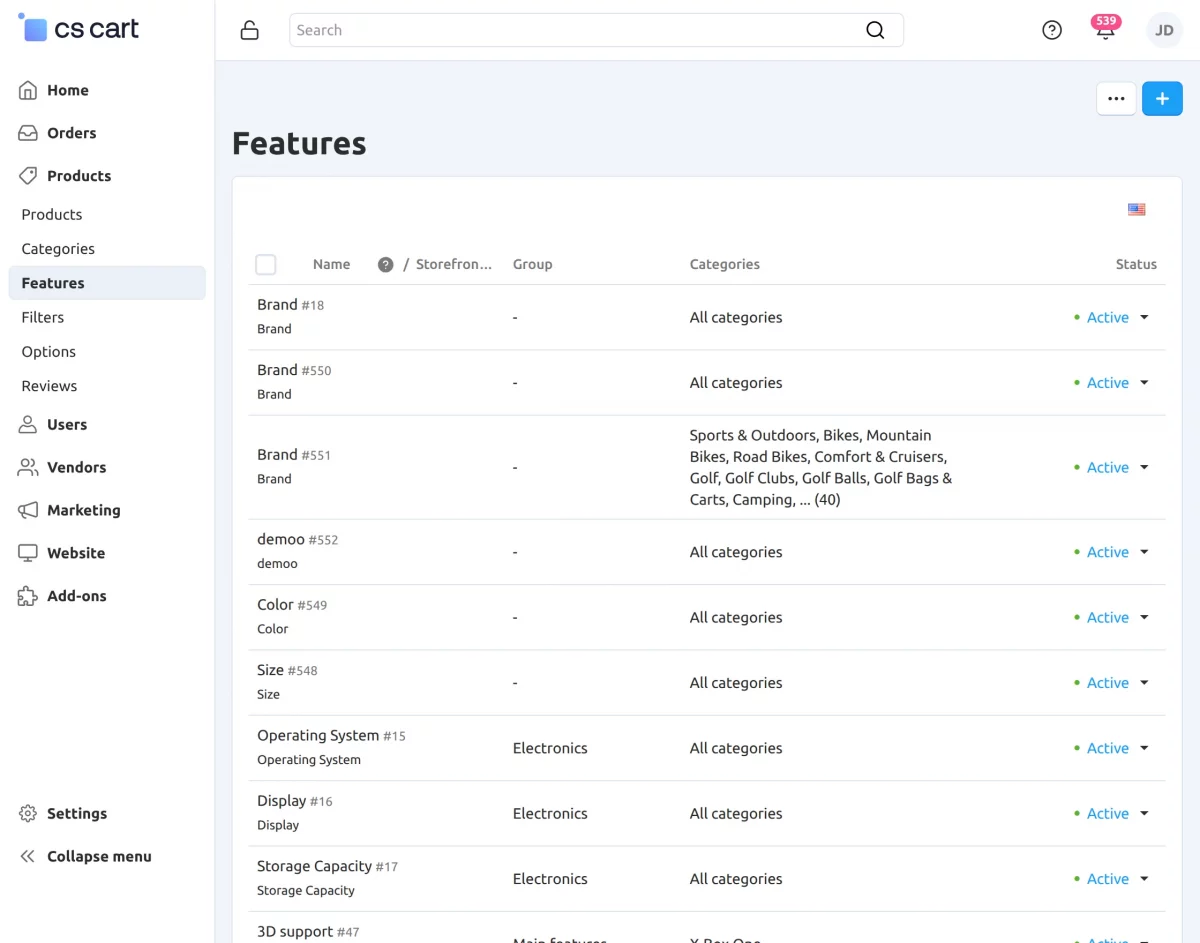Open the demoo #552 feature link
This screenshot has height=943, width=1200.
click(x=280, y=539)
